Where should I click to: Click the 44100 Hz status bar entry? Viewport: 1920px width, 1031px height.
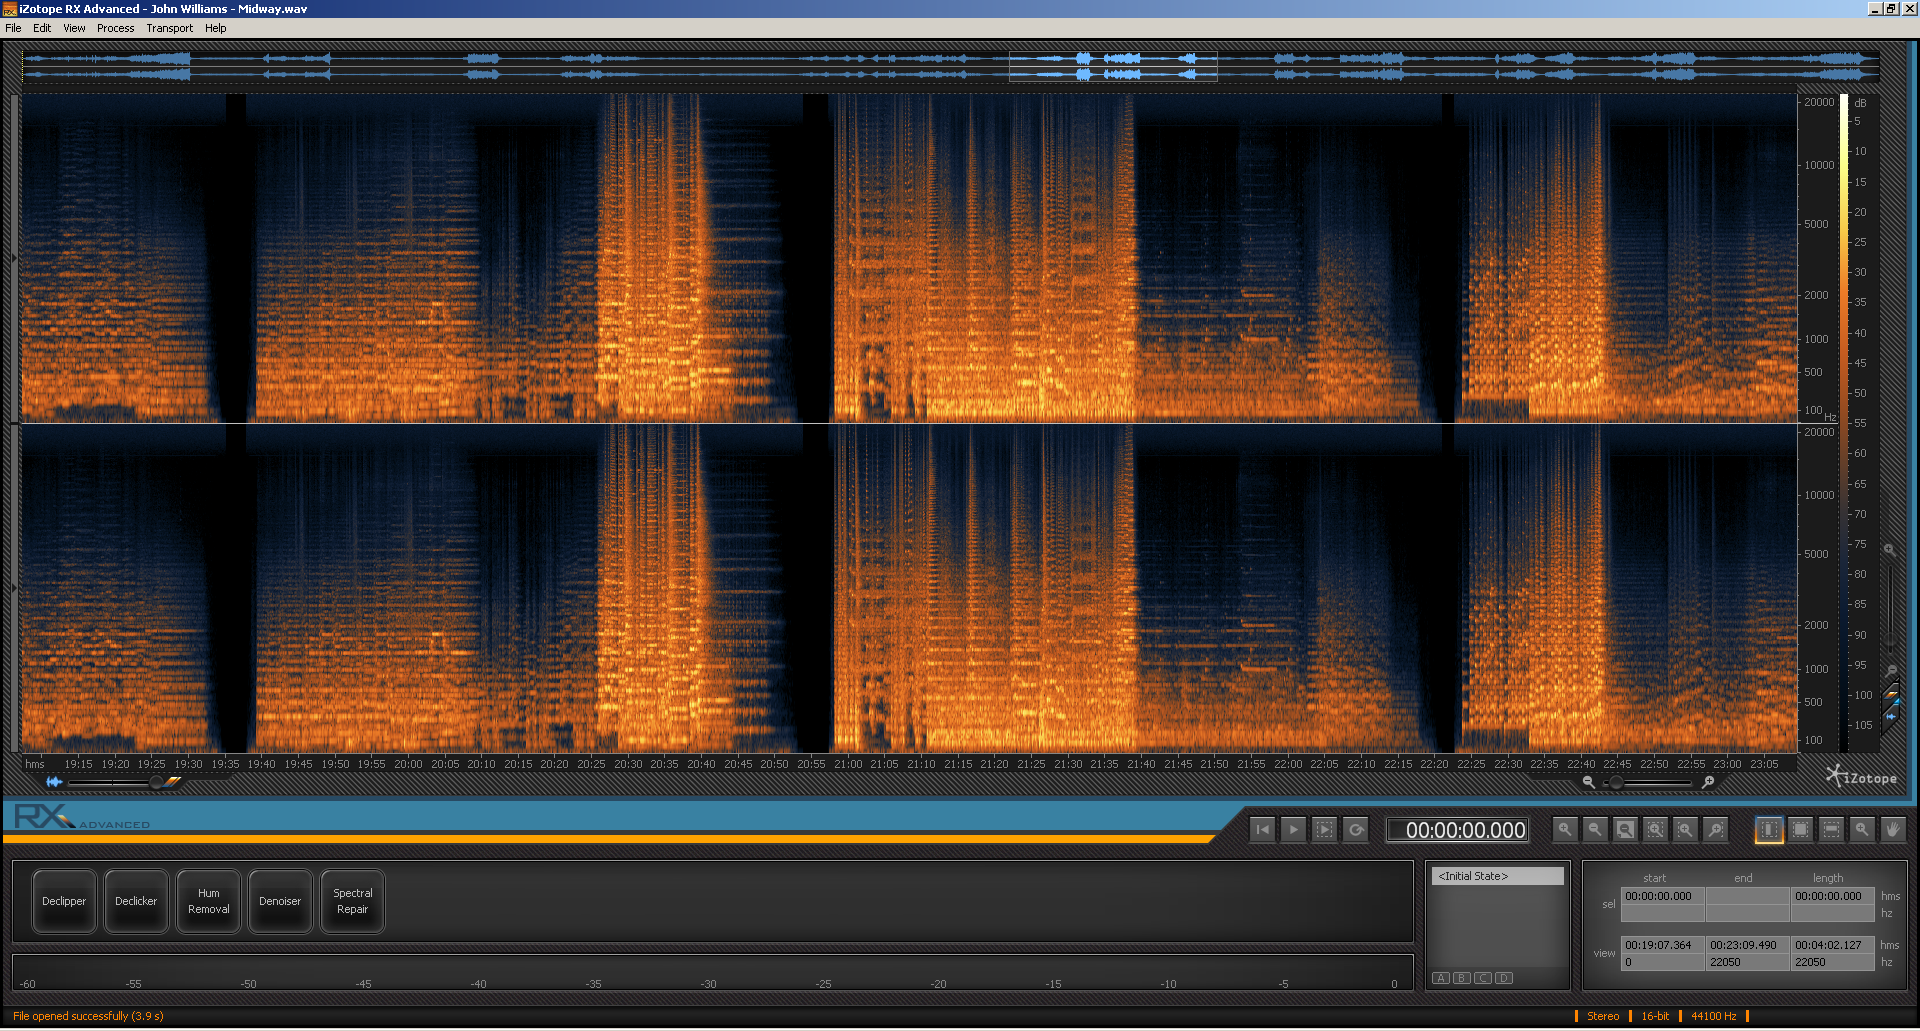click(x=1714, y=1016)
